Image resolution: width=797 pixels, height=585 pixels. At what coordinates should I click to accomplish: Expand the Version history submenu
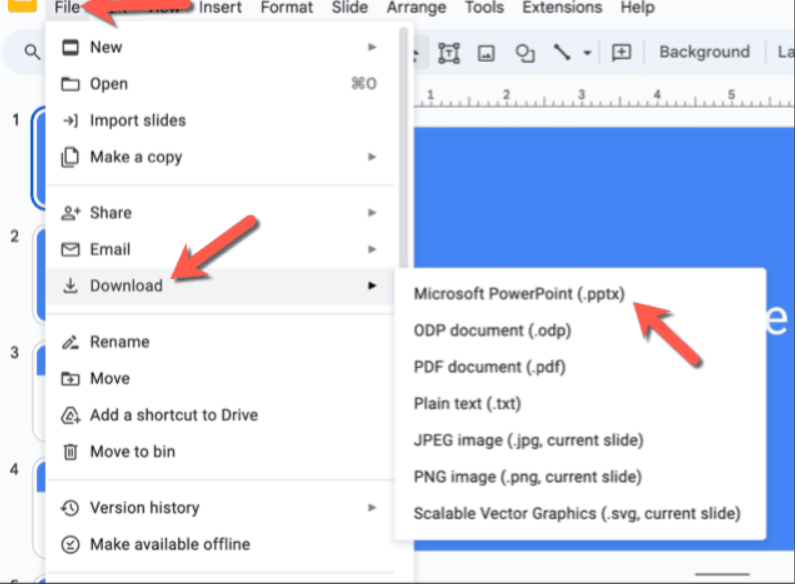tap(372, 508)
